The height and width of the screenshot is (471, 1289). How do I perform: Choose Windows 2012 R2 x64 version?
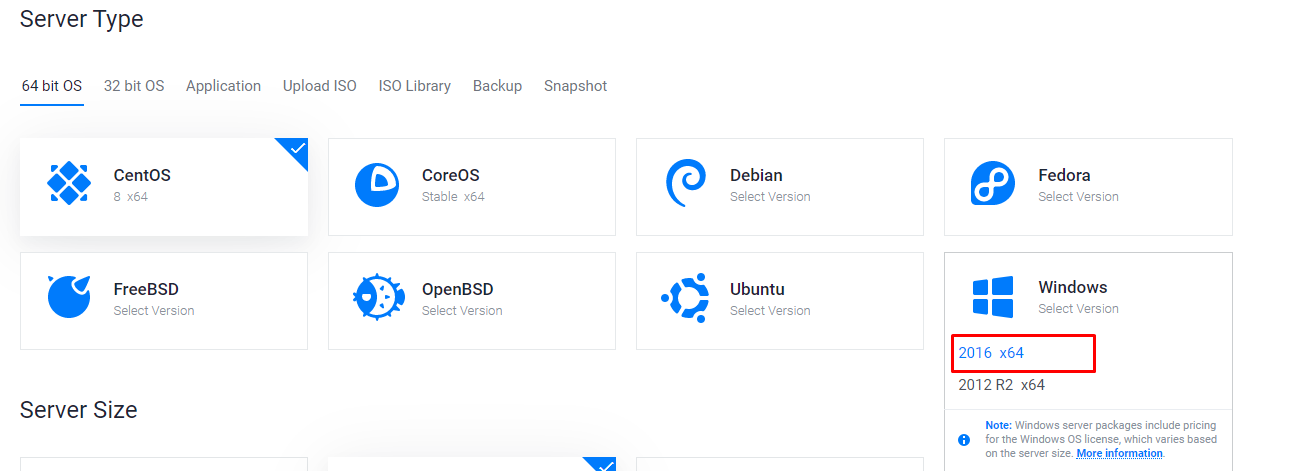[1001, 385]
